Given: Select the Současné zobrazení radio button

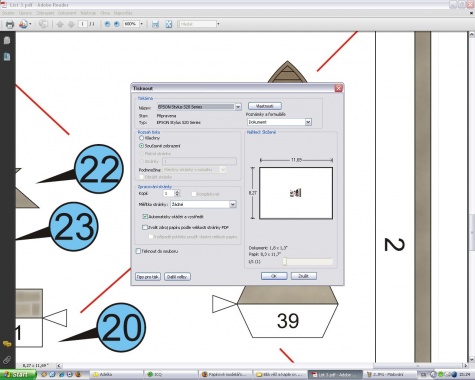Looking at the screenshot, I should point(141,146).
